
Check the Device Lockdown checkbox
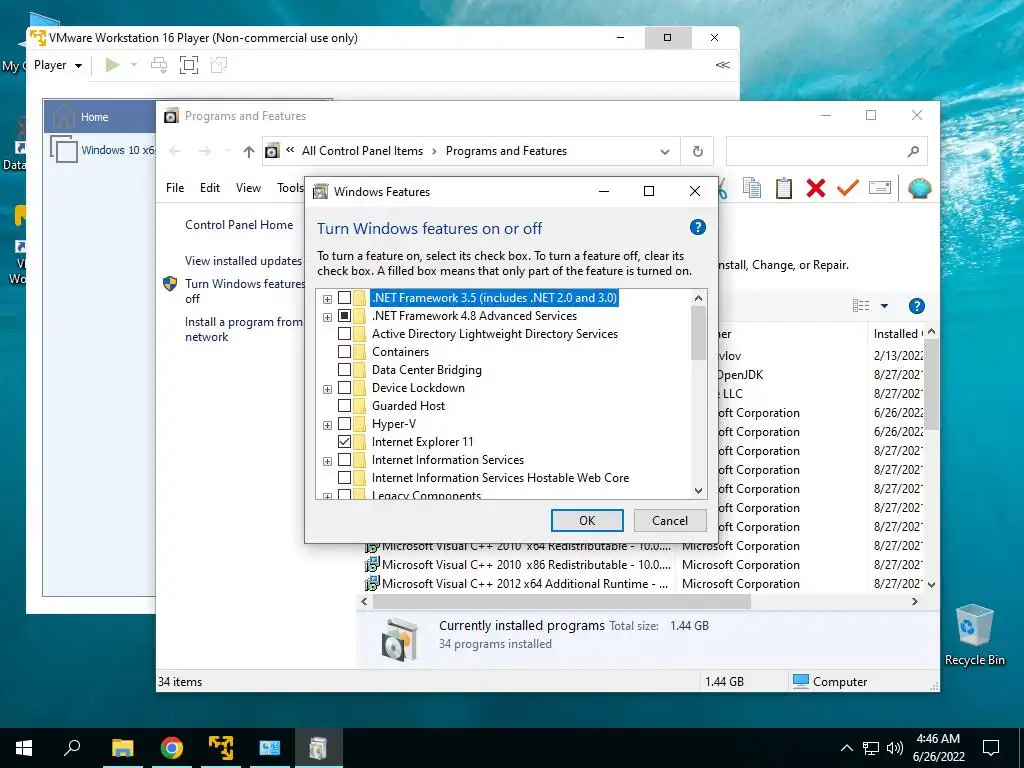[344, 388]
